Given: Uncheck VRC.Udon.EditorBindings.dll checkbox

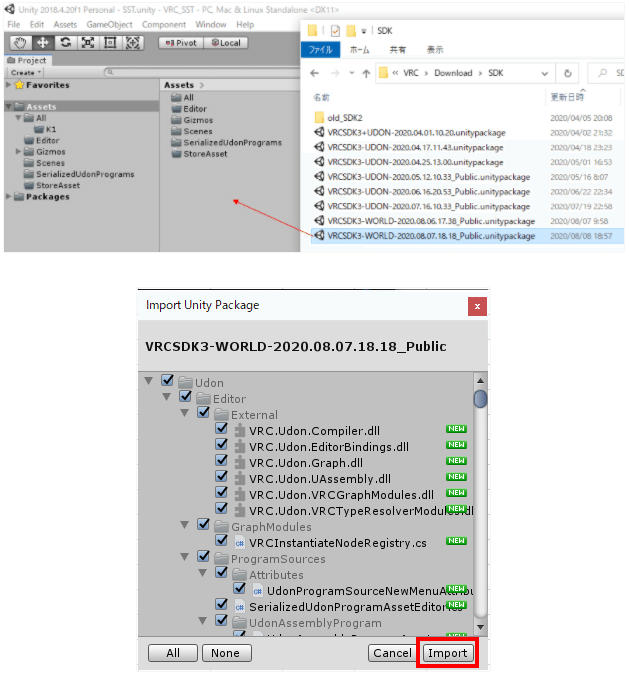Looking at the screenshot, I should tap(221, 444).
